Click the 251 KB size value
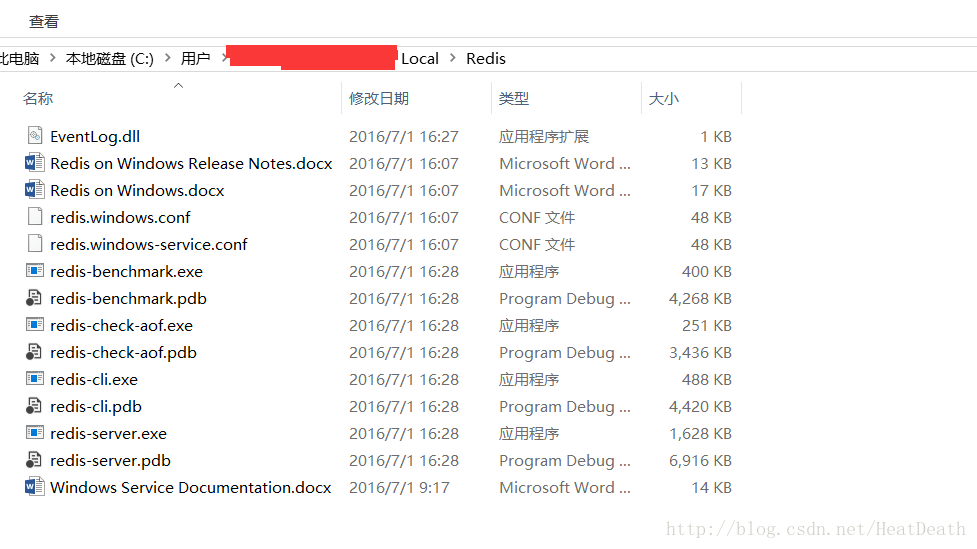Image resolution: width=977 pixels, height=549 pixels. pyautogui.click(x=707, y=325)
